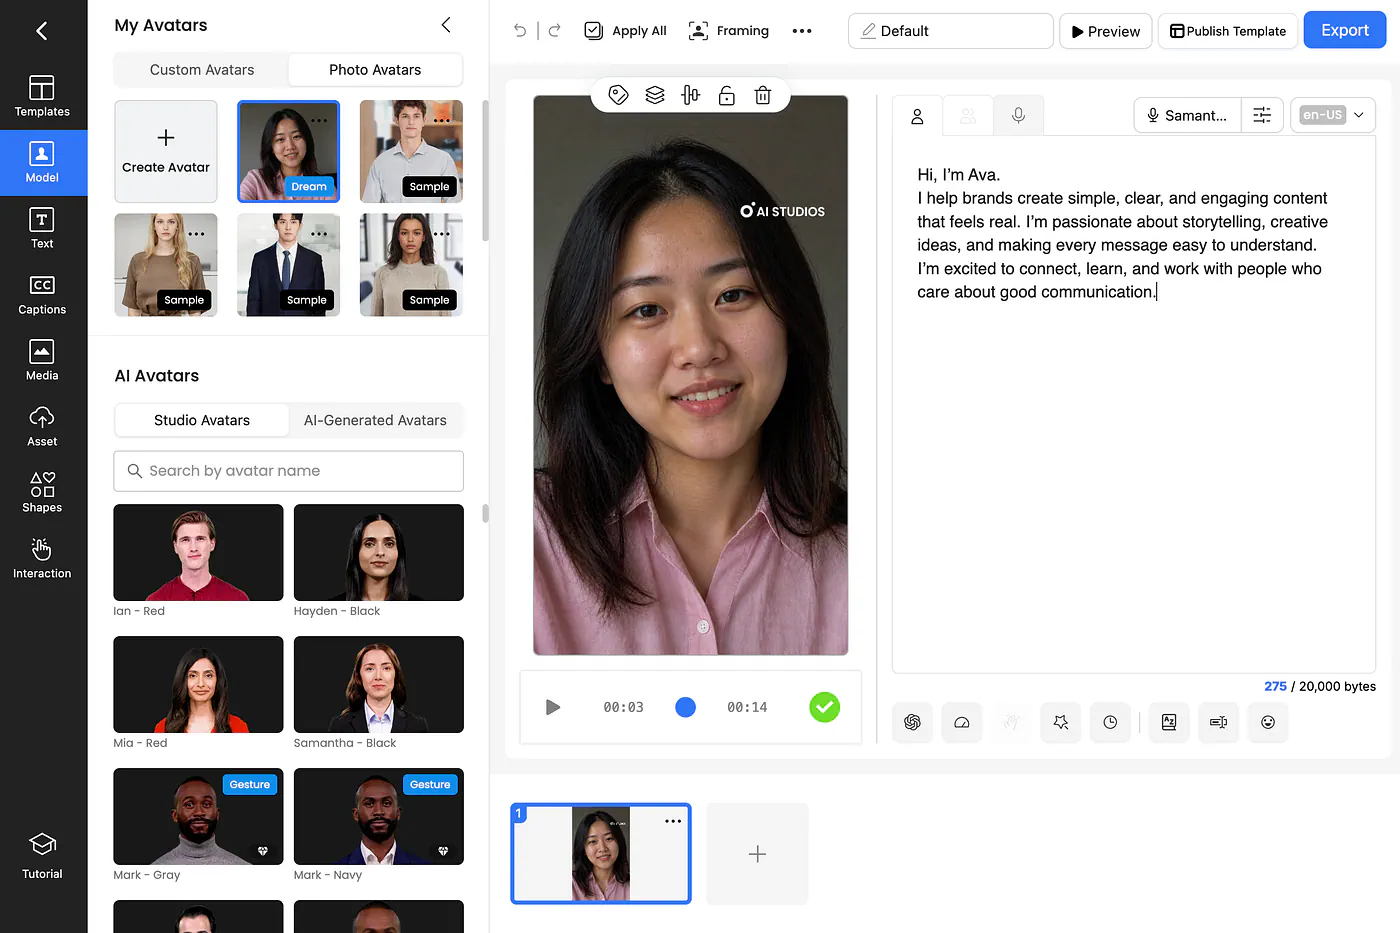
Task: Click the avatar panel scrollbar
Action: [x=485, y=170]
